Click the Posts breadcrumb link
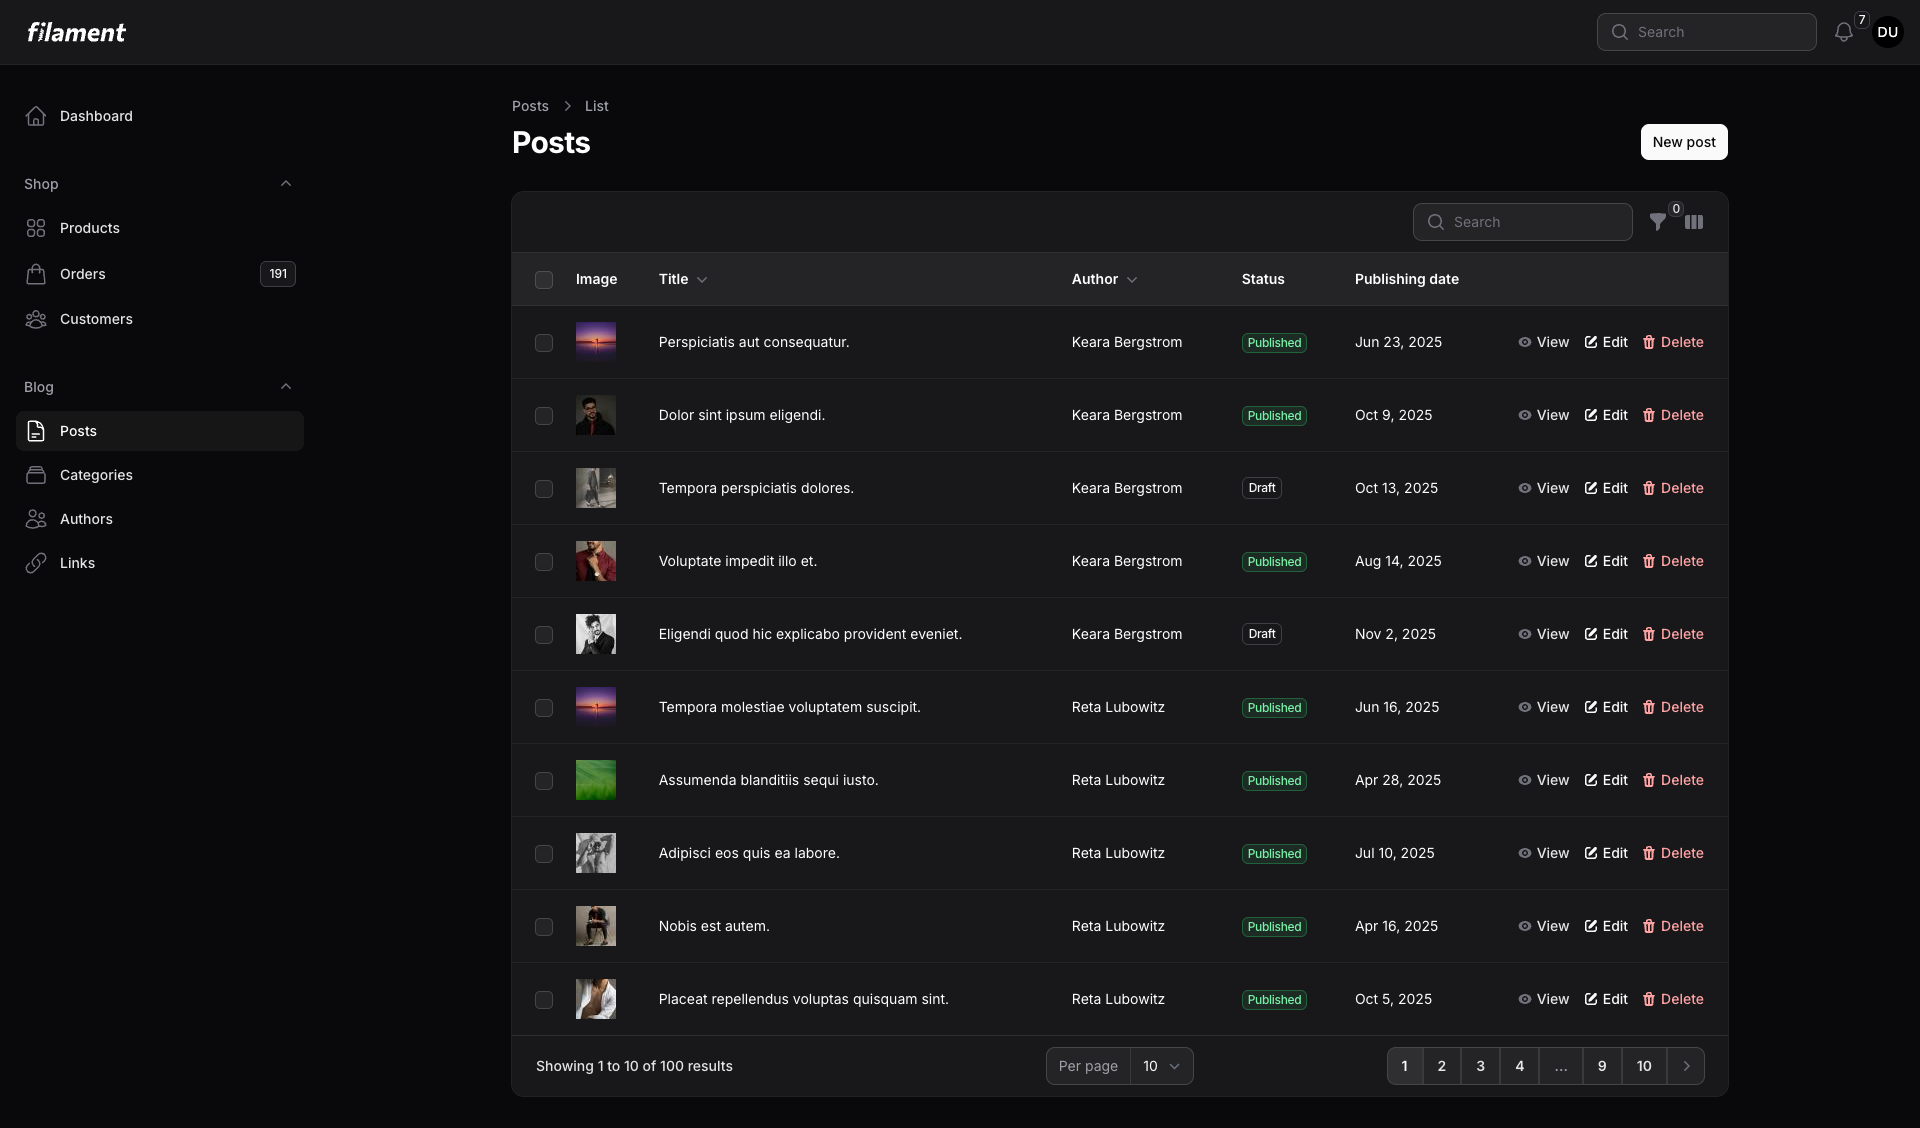This screenshot has width=1920, height=1128. [530, 106]
